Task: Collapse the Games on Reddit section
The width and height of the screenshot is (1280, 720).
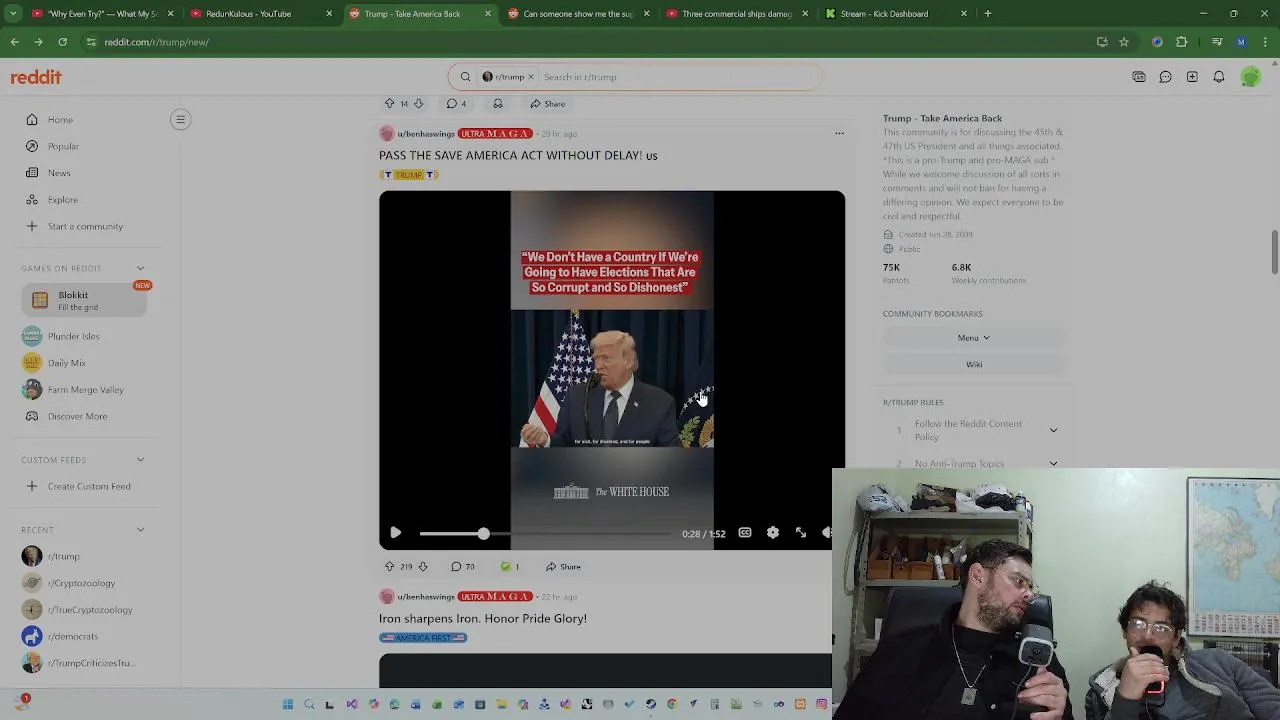Action: tap(140, 268)
